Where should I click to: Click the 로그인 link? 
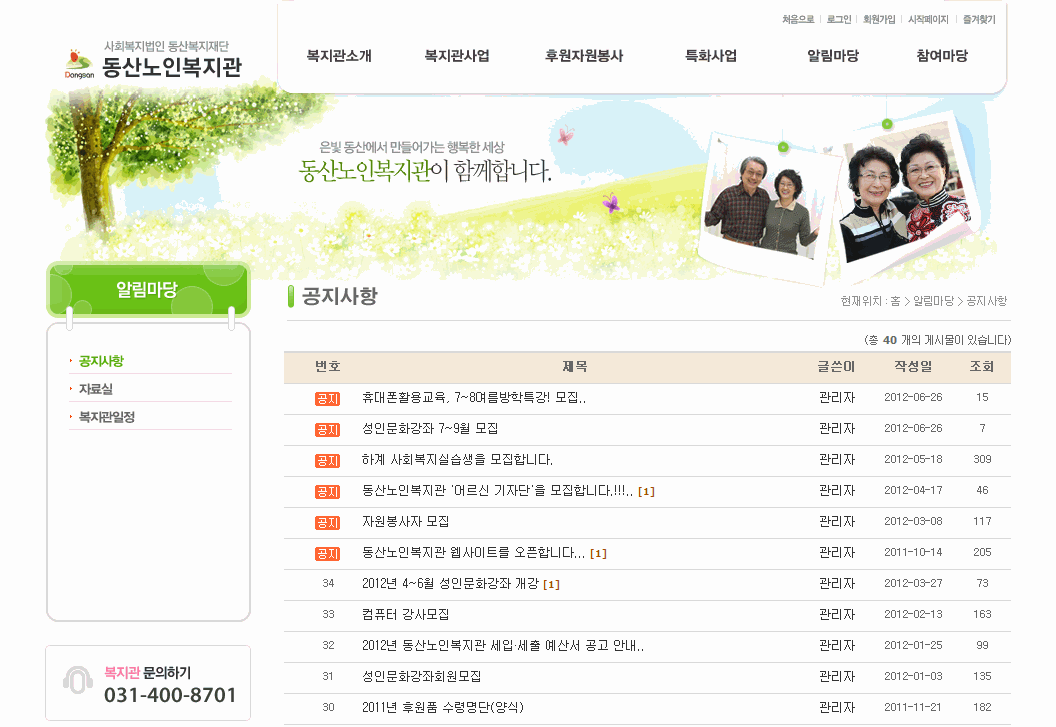tap(839, 20)
